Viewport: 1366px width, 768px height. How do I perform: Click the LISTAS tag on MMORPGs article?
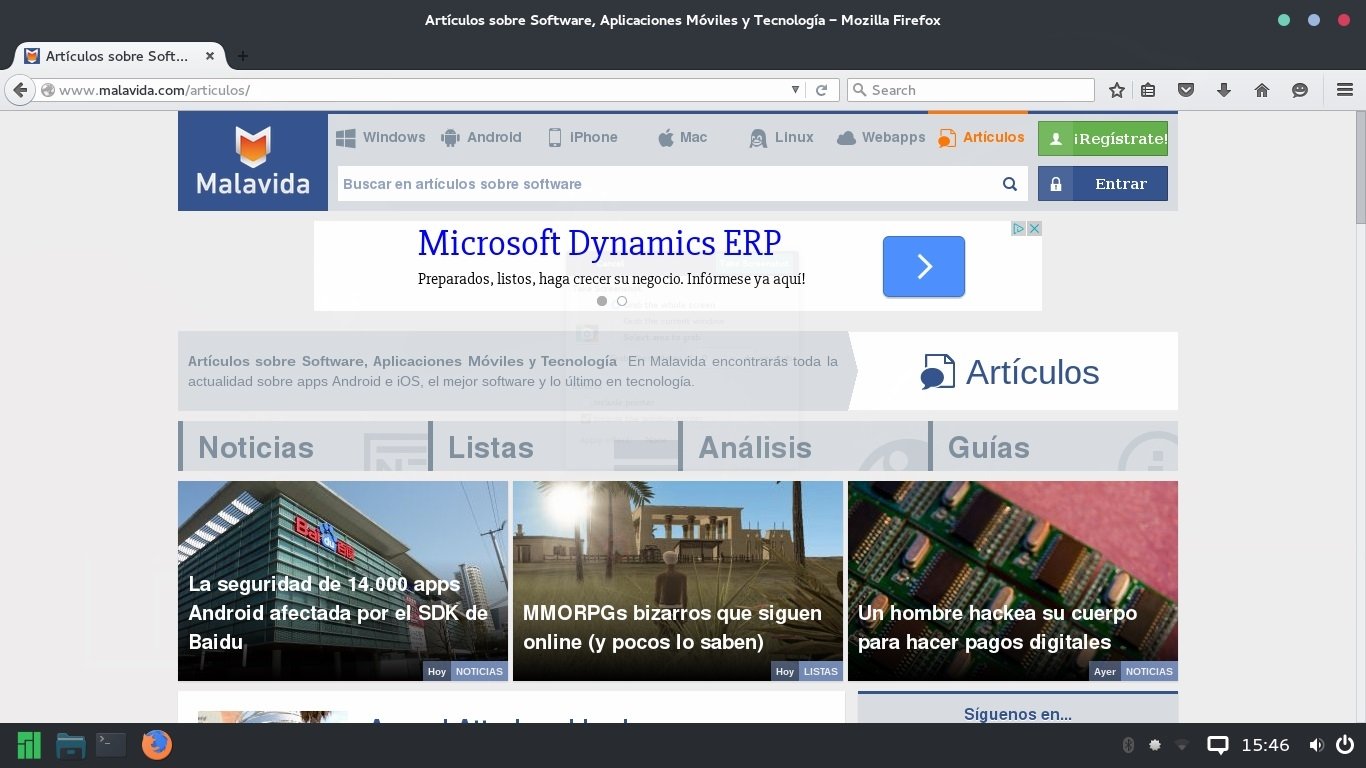[x=821, y=671]
